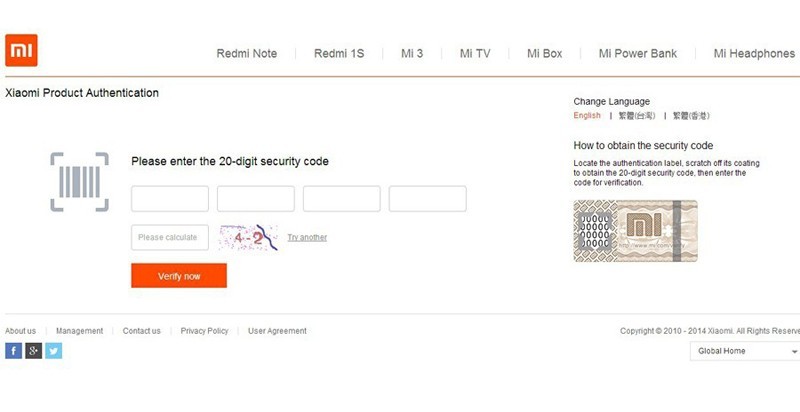
Task: Open the Twitter social icon
Action: pos(53,350)
